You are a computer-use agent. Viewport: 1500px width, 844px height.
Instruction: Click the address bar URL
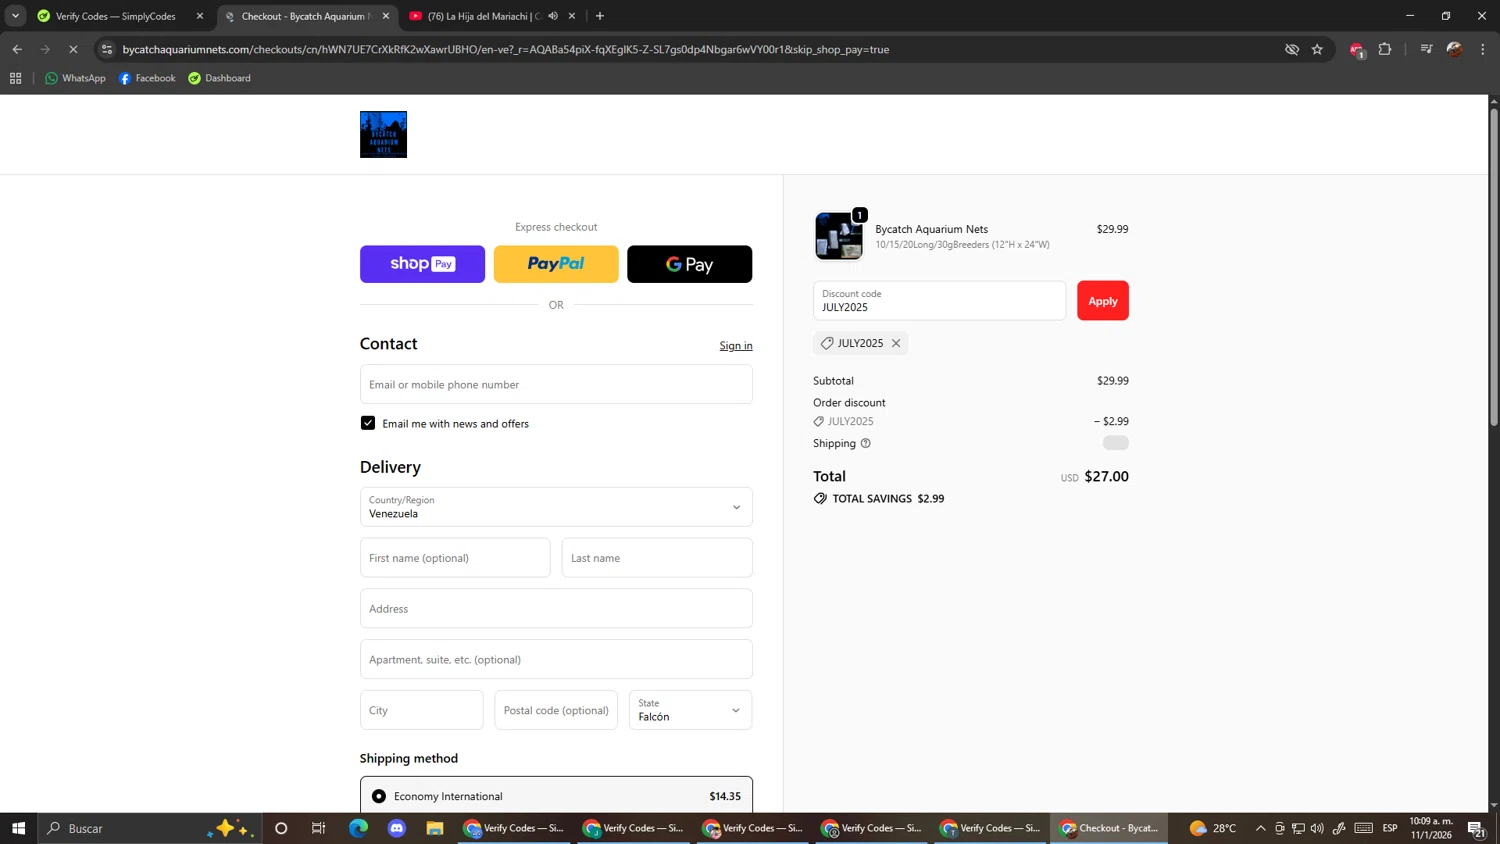(505, 49)
